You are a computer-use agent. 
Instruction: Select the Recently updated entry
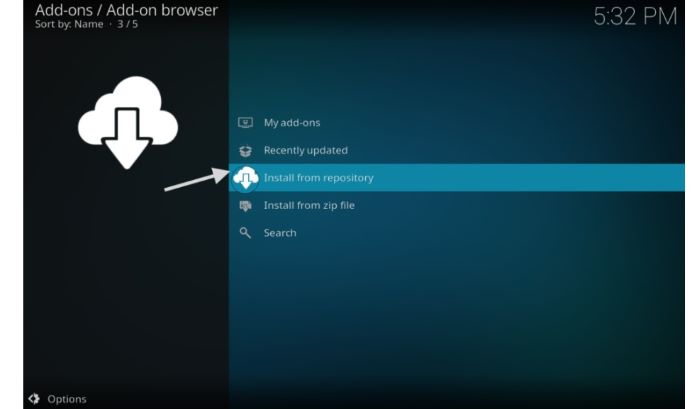point(457,150)
